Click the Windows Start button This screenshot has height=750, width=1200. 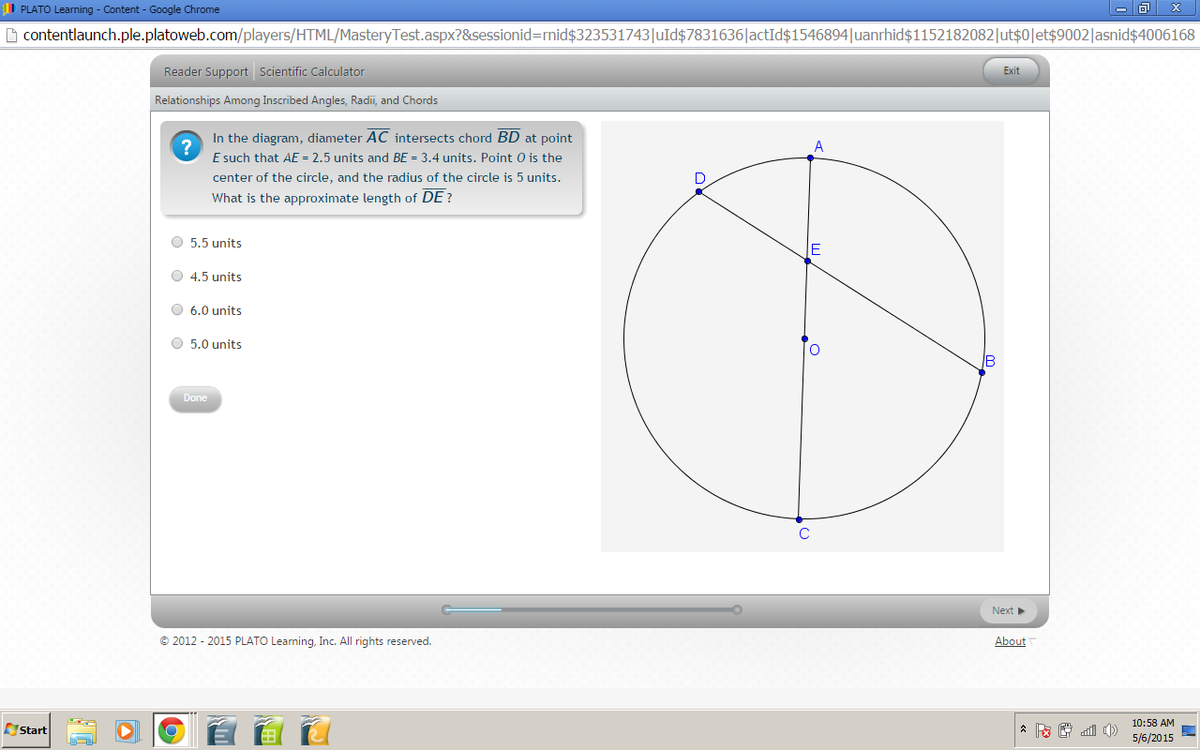coord(26,731)
